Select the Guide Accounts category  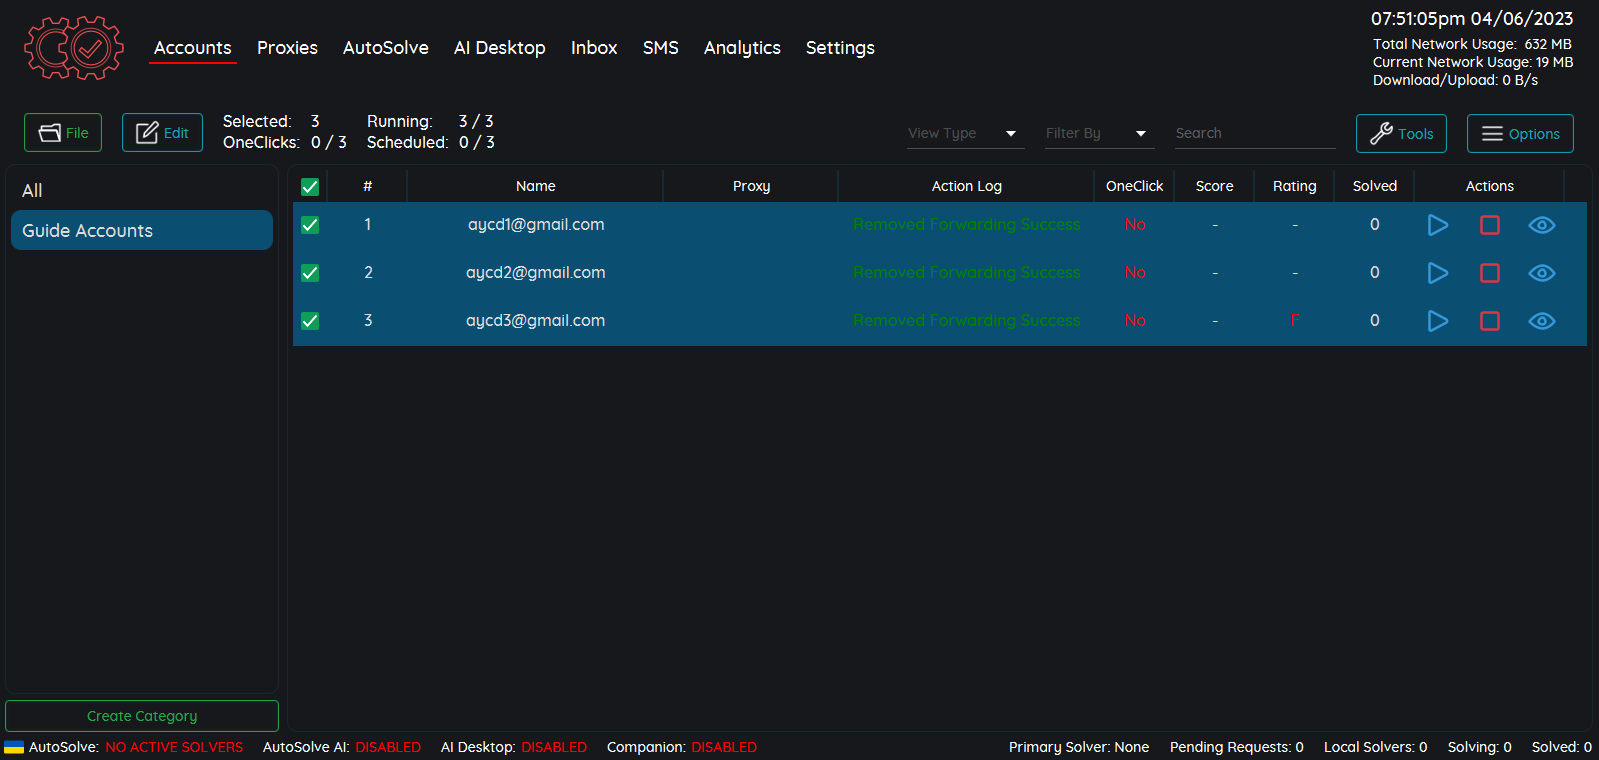pyautogui.click(x=142, y=230)
